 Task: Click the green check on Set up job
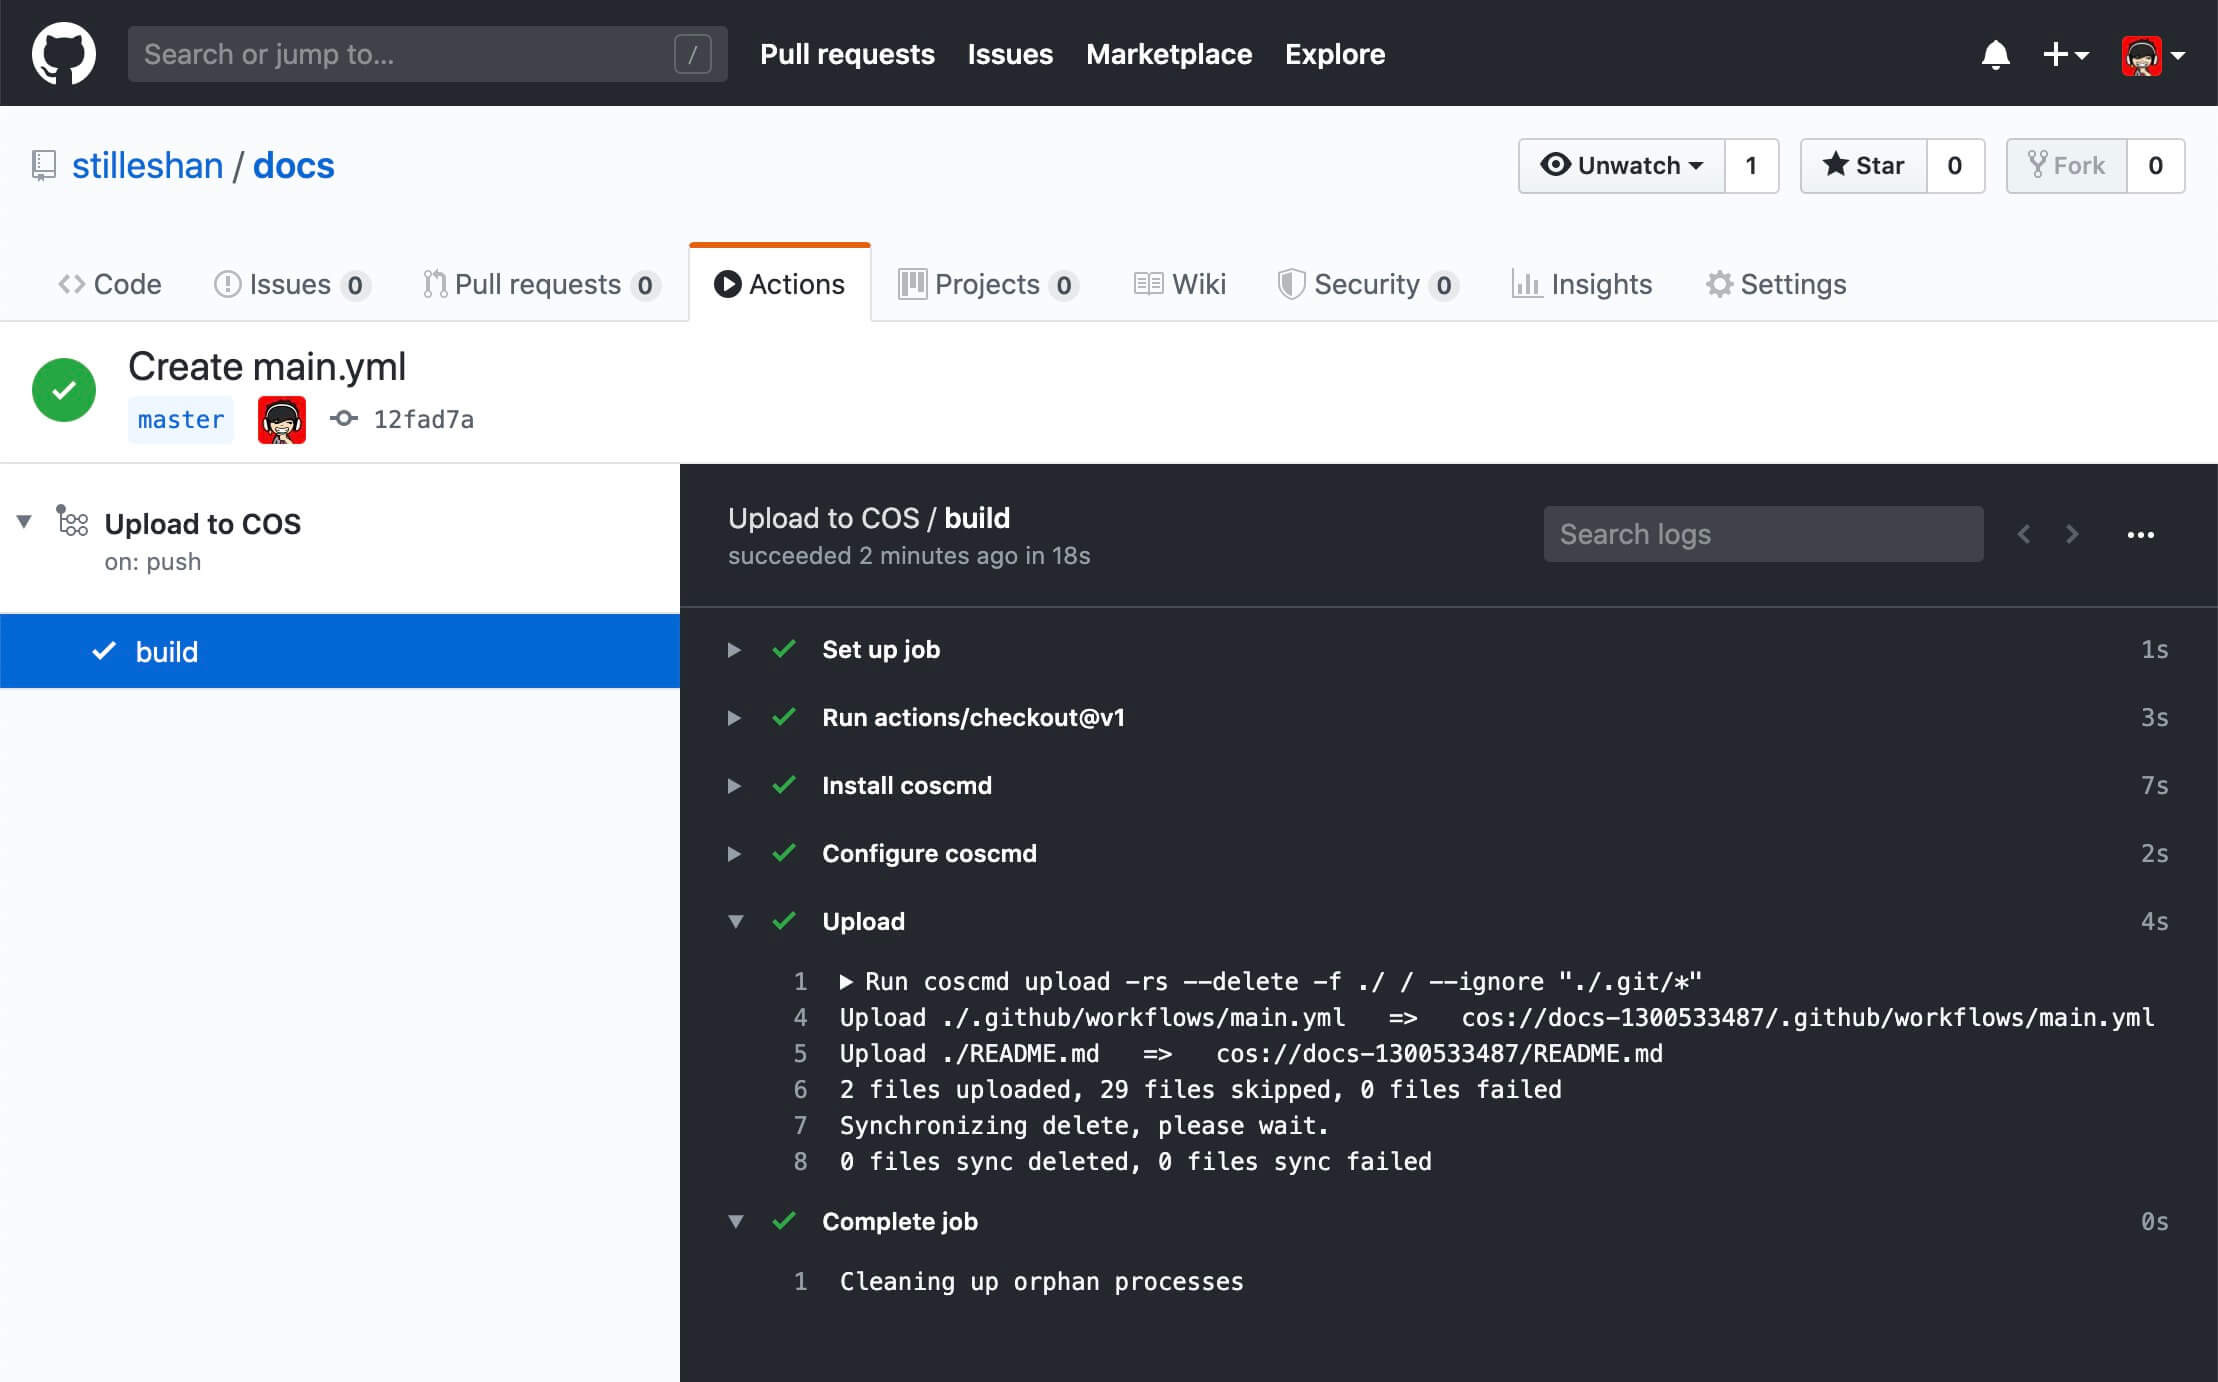(x=784, y=649)
